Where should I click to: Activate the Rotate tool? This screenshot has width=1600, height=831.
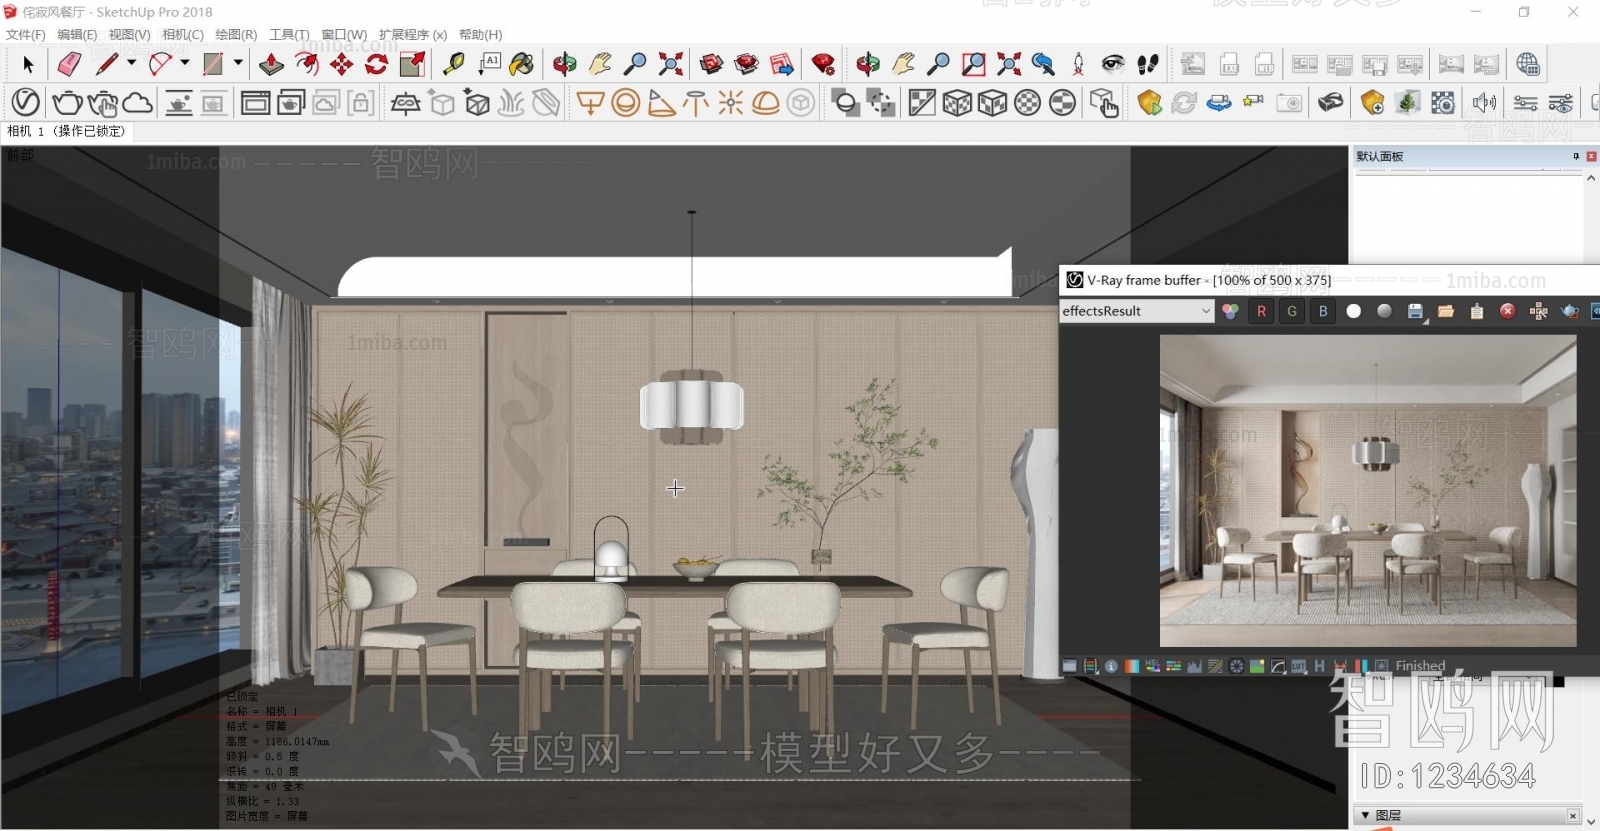pyautogui.click(x=376, y=65)
